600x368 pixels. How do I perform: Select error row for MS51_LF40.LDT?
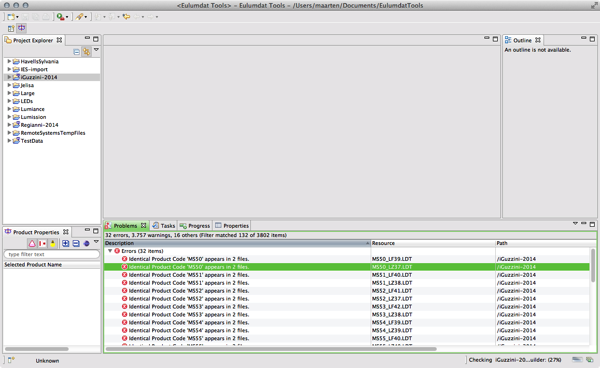[347, 275]
